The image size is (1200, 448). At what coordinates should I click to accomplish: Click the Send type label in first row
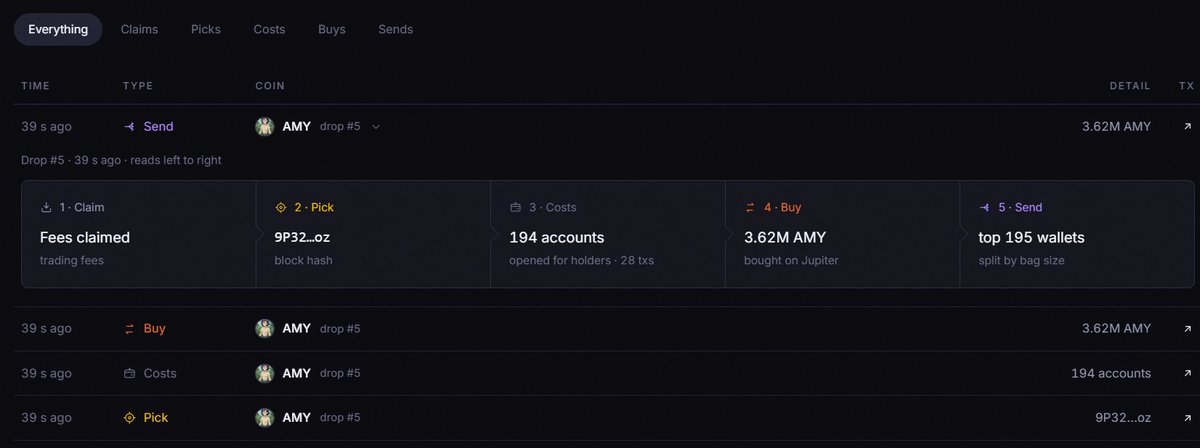coord(158,127)
